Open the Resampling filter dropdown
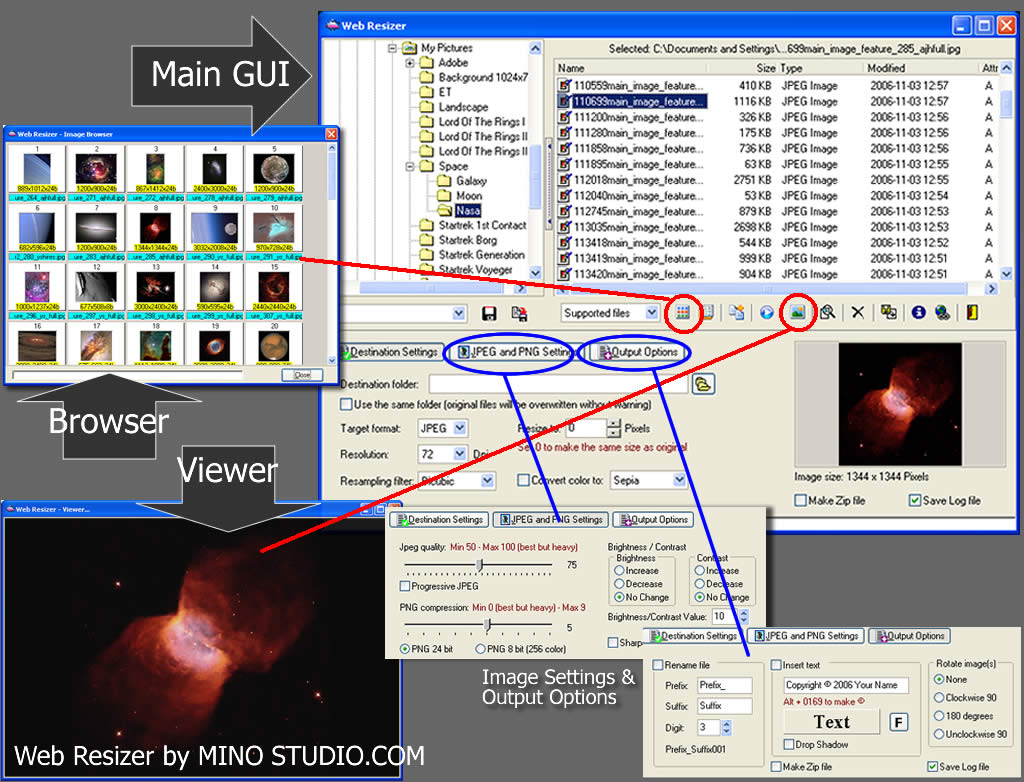 (487, 480)
